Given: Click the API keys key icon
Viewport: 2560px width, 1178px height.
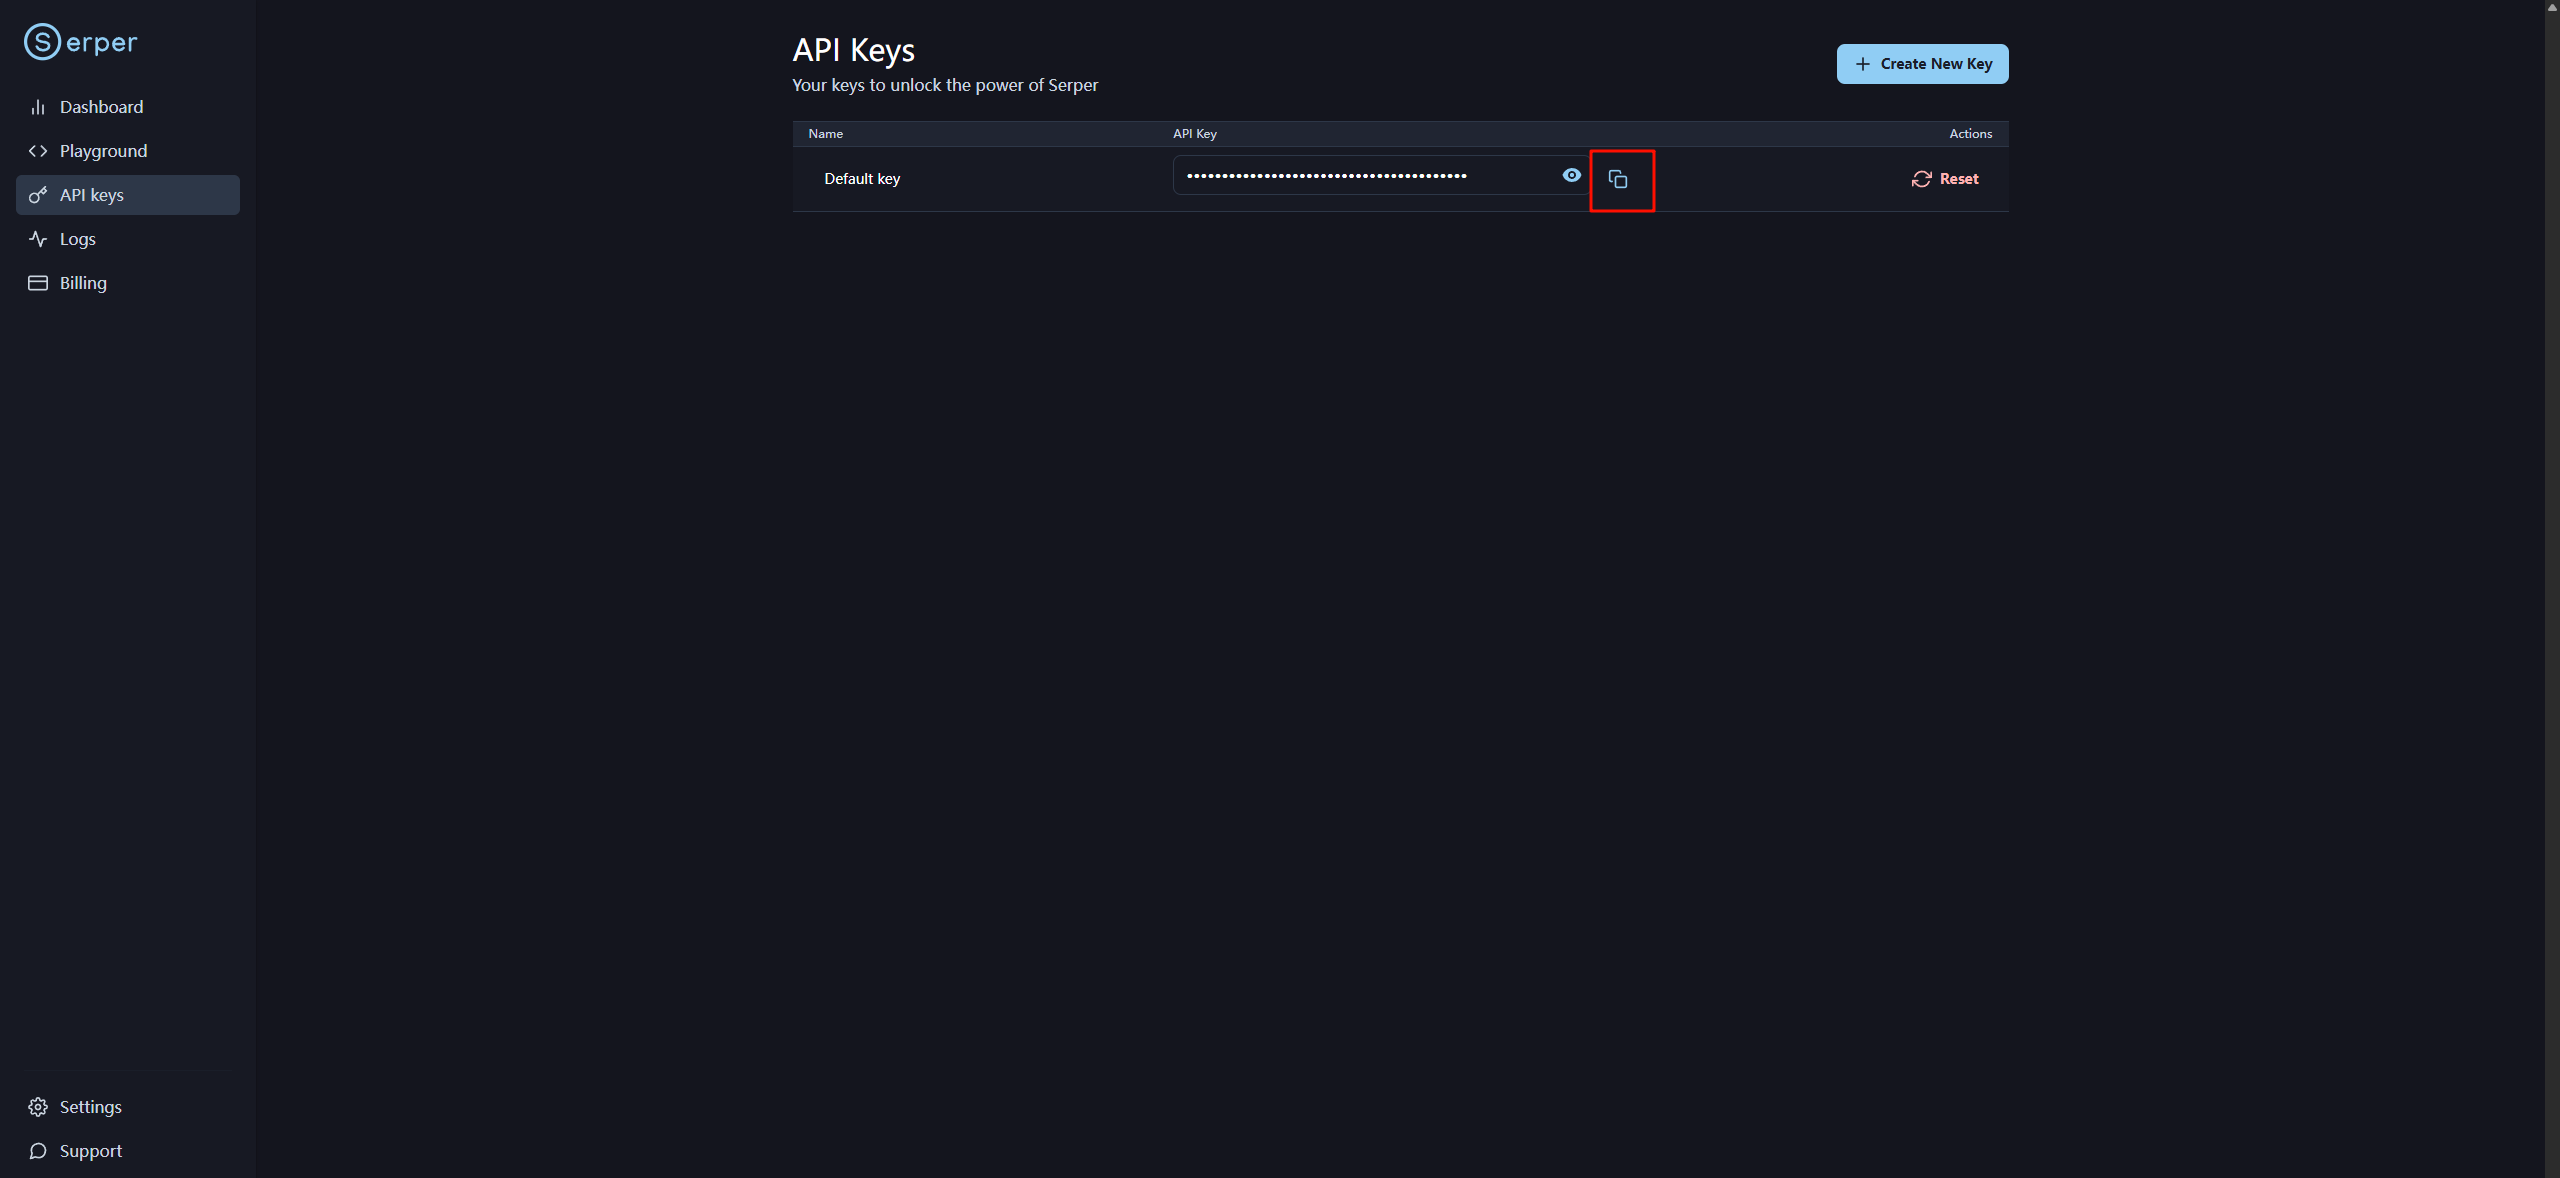Looking at the screenshot, I should point(38,195).
